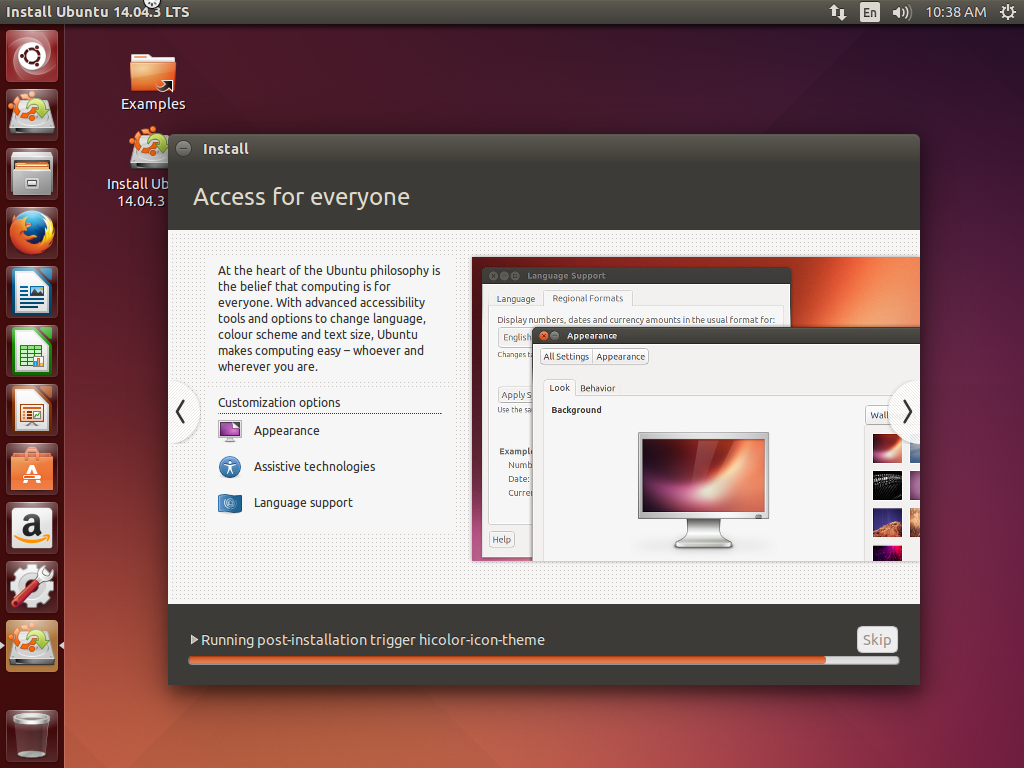1024x768 pixels.
Task: Open Ubuntu Software Center
Action: tap(32, 469)
